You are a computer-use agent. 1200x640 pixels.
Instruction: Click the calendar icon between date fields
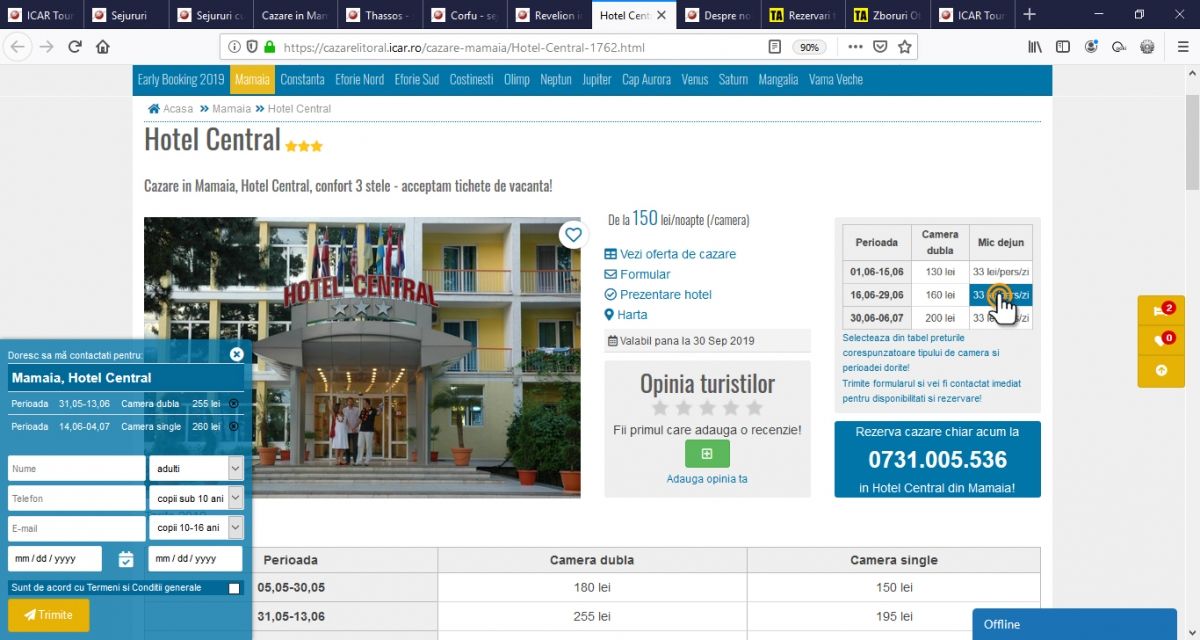click(126, 559)
